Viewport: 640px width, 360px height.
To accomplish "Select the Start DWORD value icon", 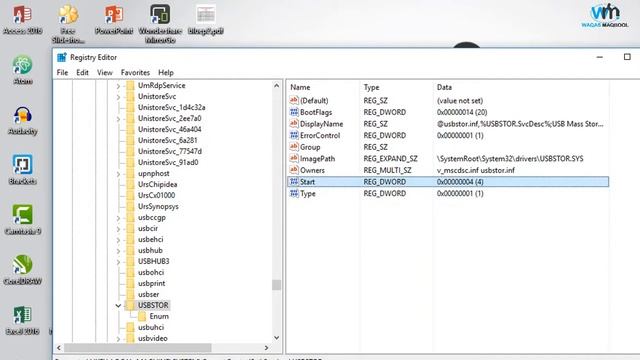I will click(294, 182).
